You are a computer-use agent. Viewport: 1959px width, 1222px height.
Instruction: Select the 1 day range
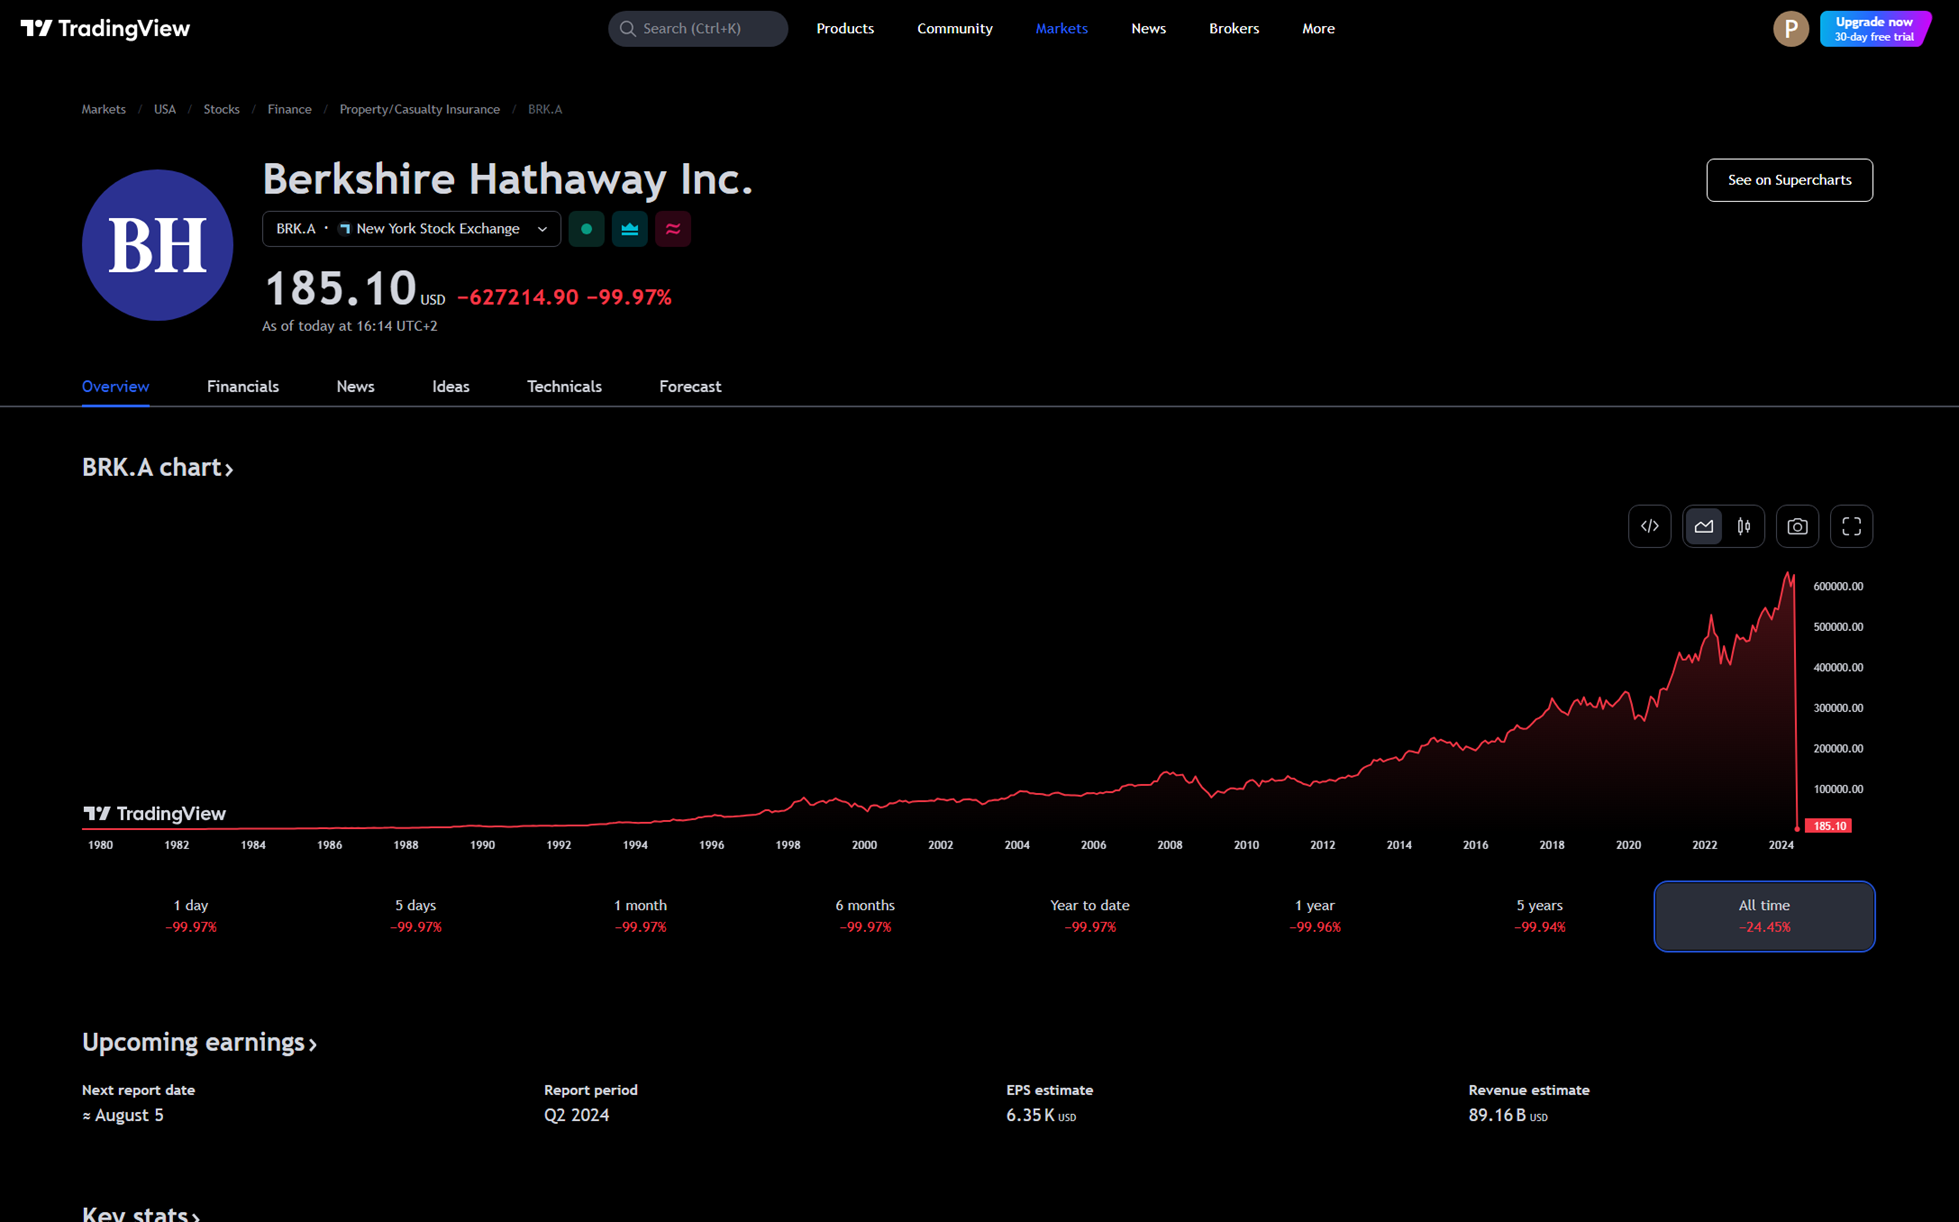coord(191,916)
